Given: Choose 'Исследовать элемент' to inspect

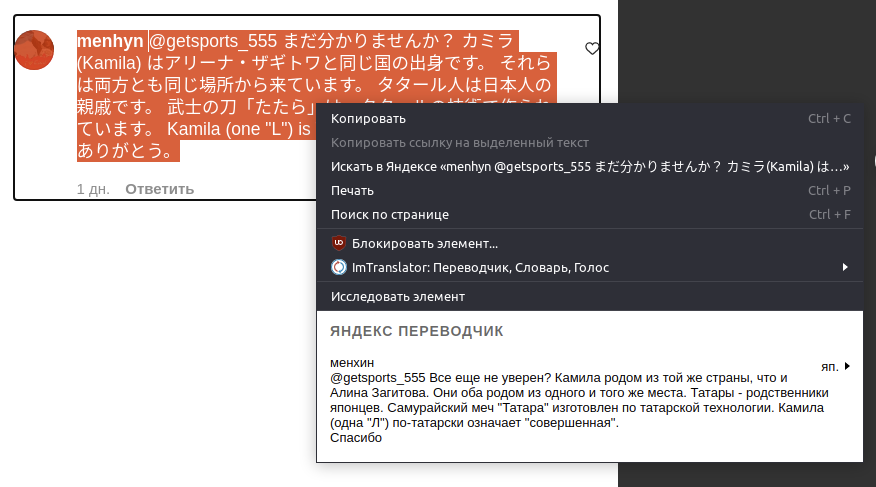Looking at the screenshot, I should click(x=397, y=296).
